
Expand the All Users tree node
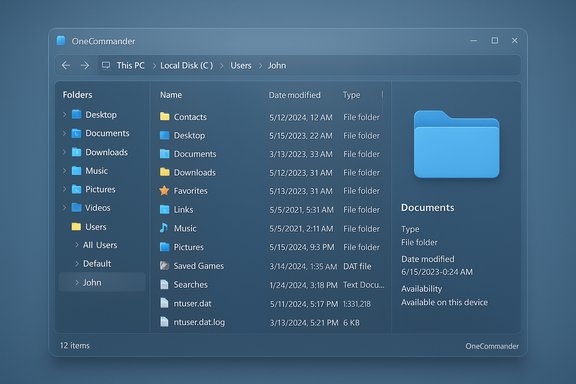tap(77, 245)
